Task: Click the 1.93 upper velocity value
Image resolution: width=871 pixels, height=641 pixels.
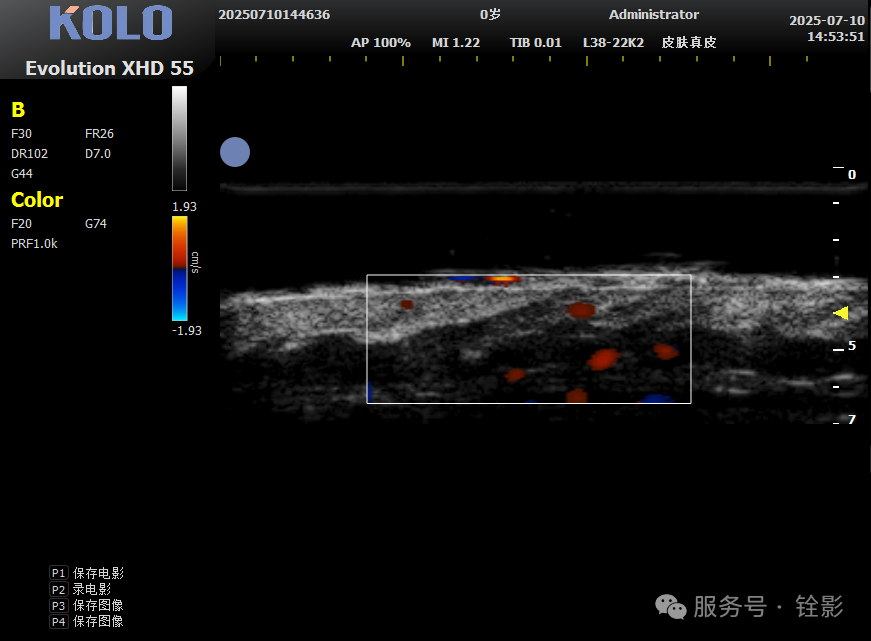Action: click(184, 207)
